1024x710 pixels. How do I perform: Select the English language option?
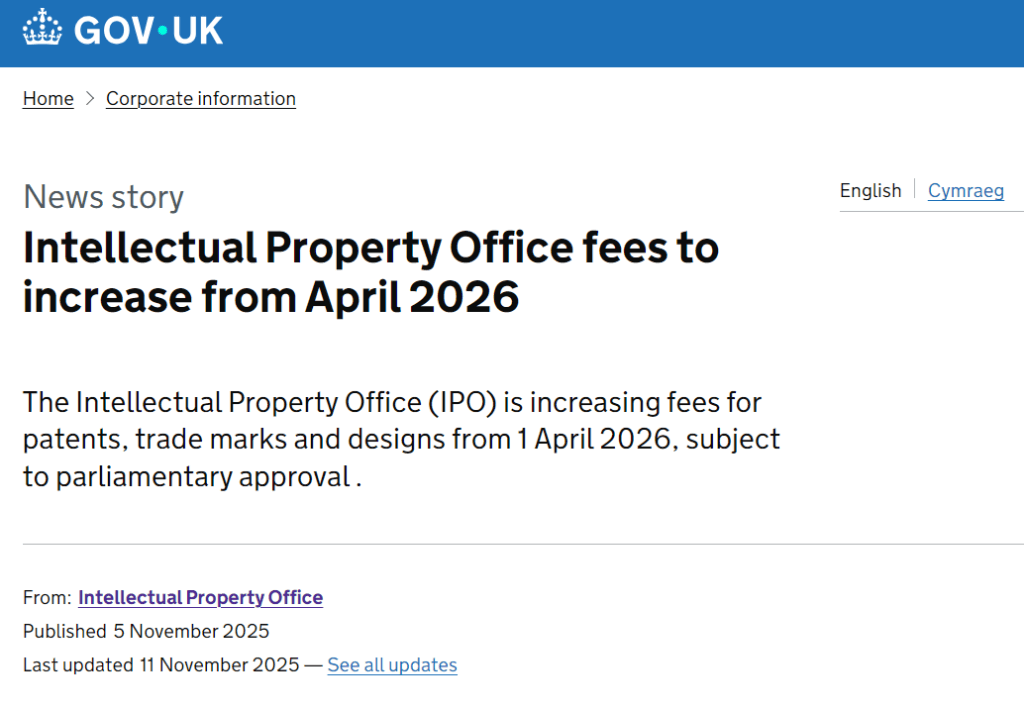[x=870, y=190]
